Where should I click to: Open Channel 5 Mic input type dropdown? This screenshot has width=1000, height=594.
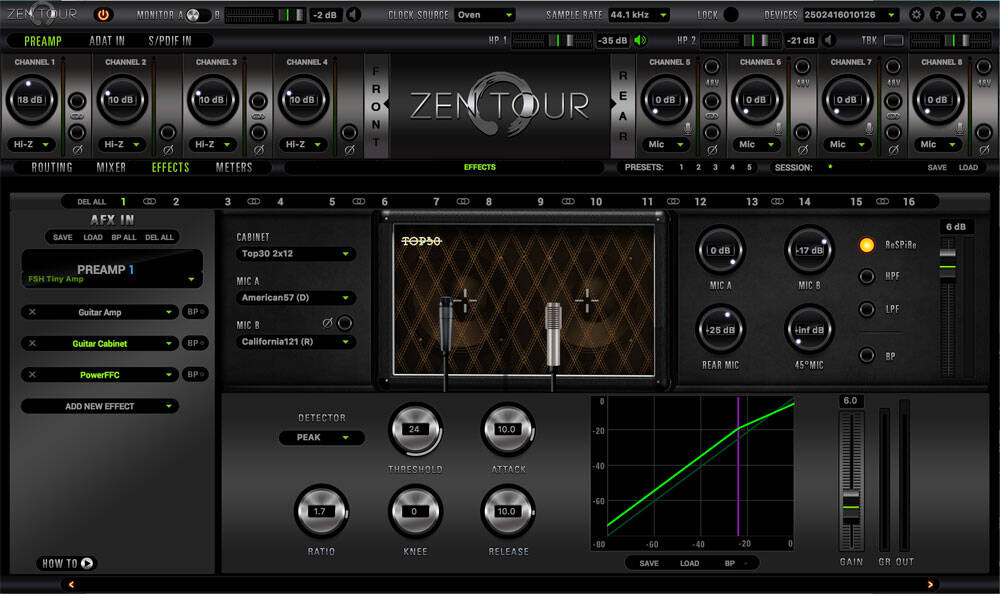(x=666, y=144)
